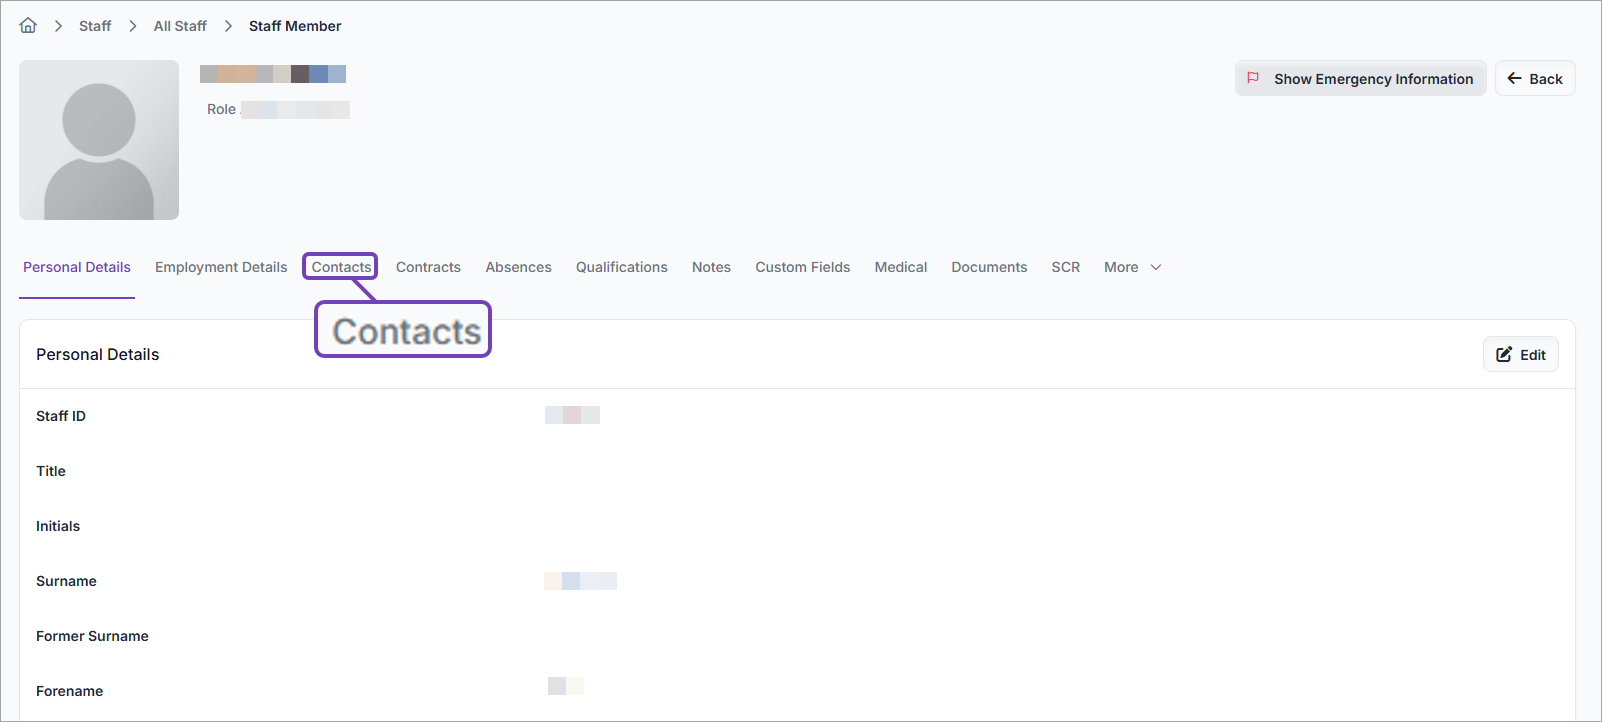Click the staff member profile avatar
1602x722 pixels.
99,140
